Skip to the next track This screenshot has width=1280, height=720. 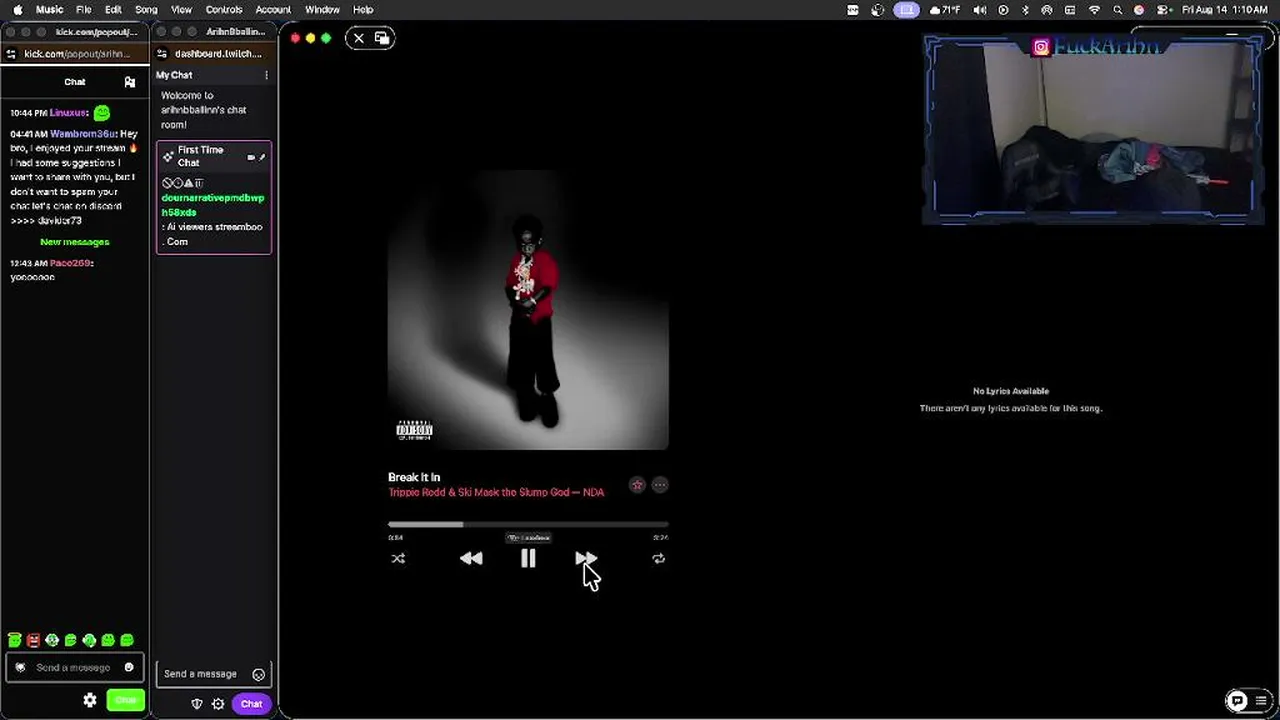pyautogui.click(x=586, y=559)
